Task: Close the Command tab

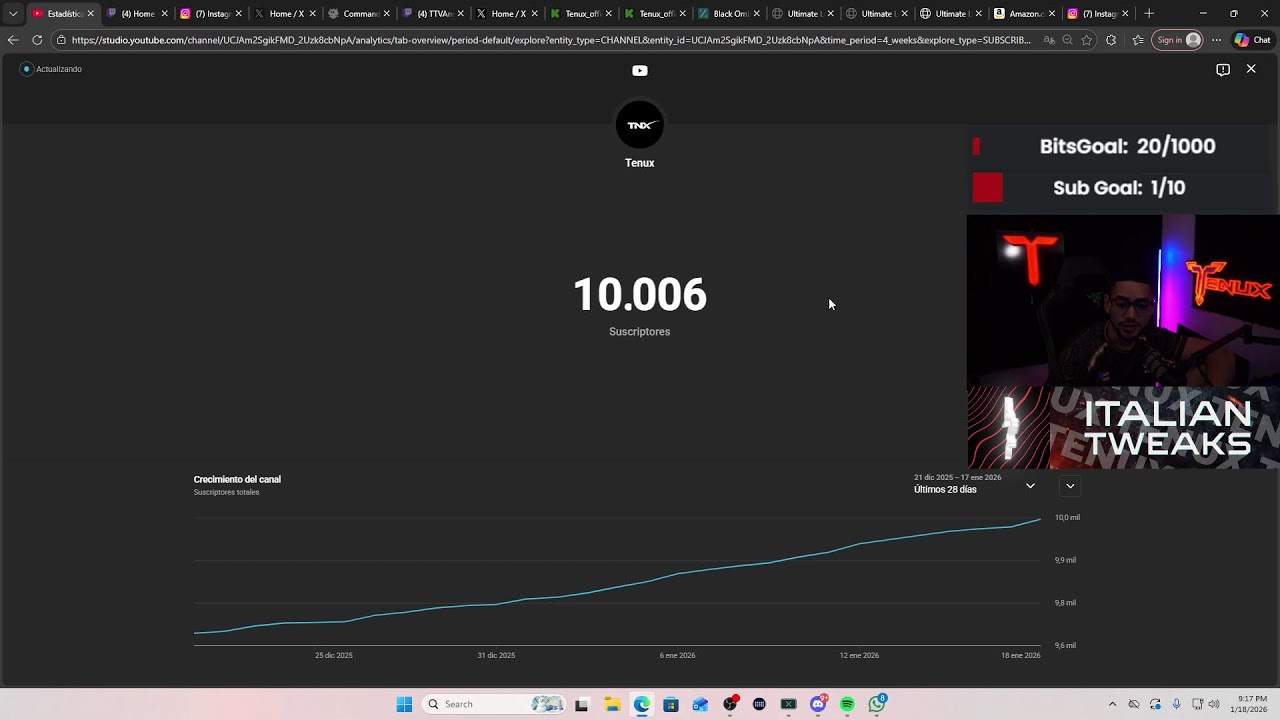Action: click(x=386, y=14)
